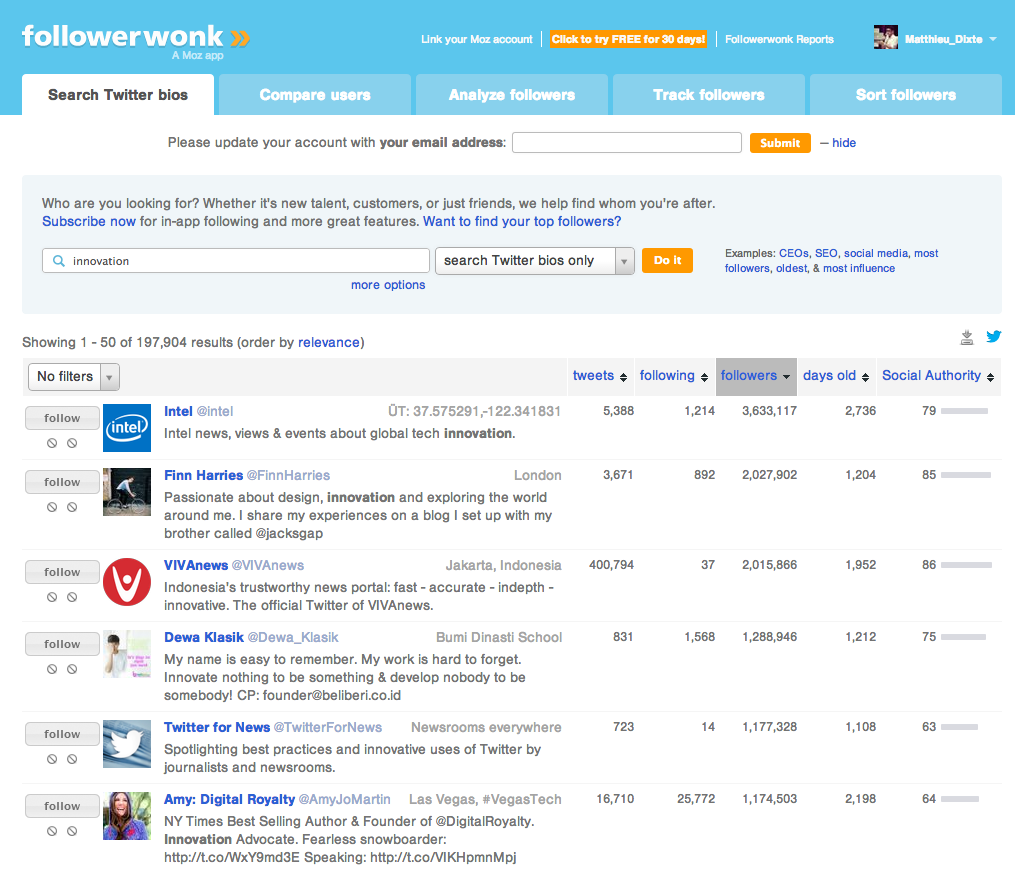Click the Twitter bird share icon
Image resolution: width=1015 pixels, height=872 pixels.
click(994, 336)
